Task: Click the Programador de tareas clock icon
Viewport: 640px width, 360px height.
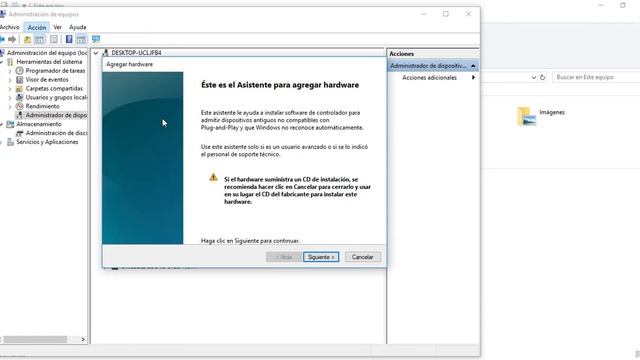Action: pyautogui.click(x=19, y=71)
